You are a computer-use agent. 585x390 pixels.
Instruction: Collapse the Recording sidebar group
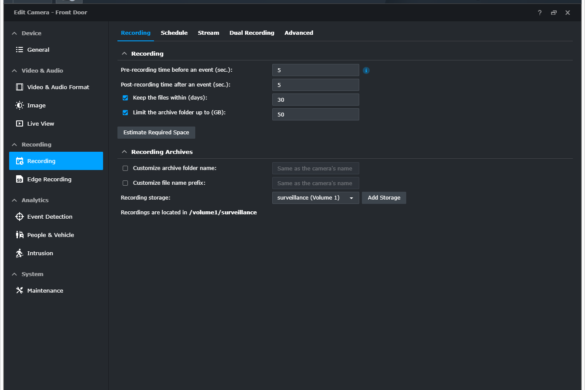[x=15, y=144]
